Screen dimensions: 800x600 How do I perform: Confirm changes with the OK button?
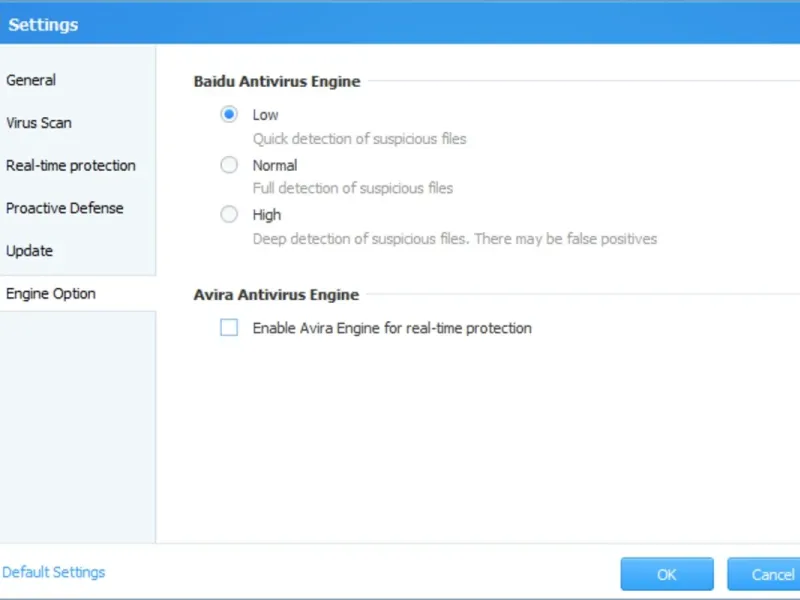coord(666,574)
